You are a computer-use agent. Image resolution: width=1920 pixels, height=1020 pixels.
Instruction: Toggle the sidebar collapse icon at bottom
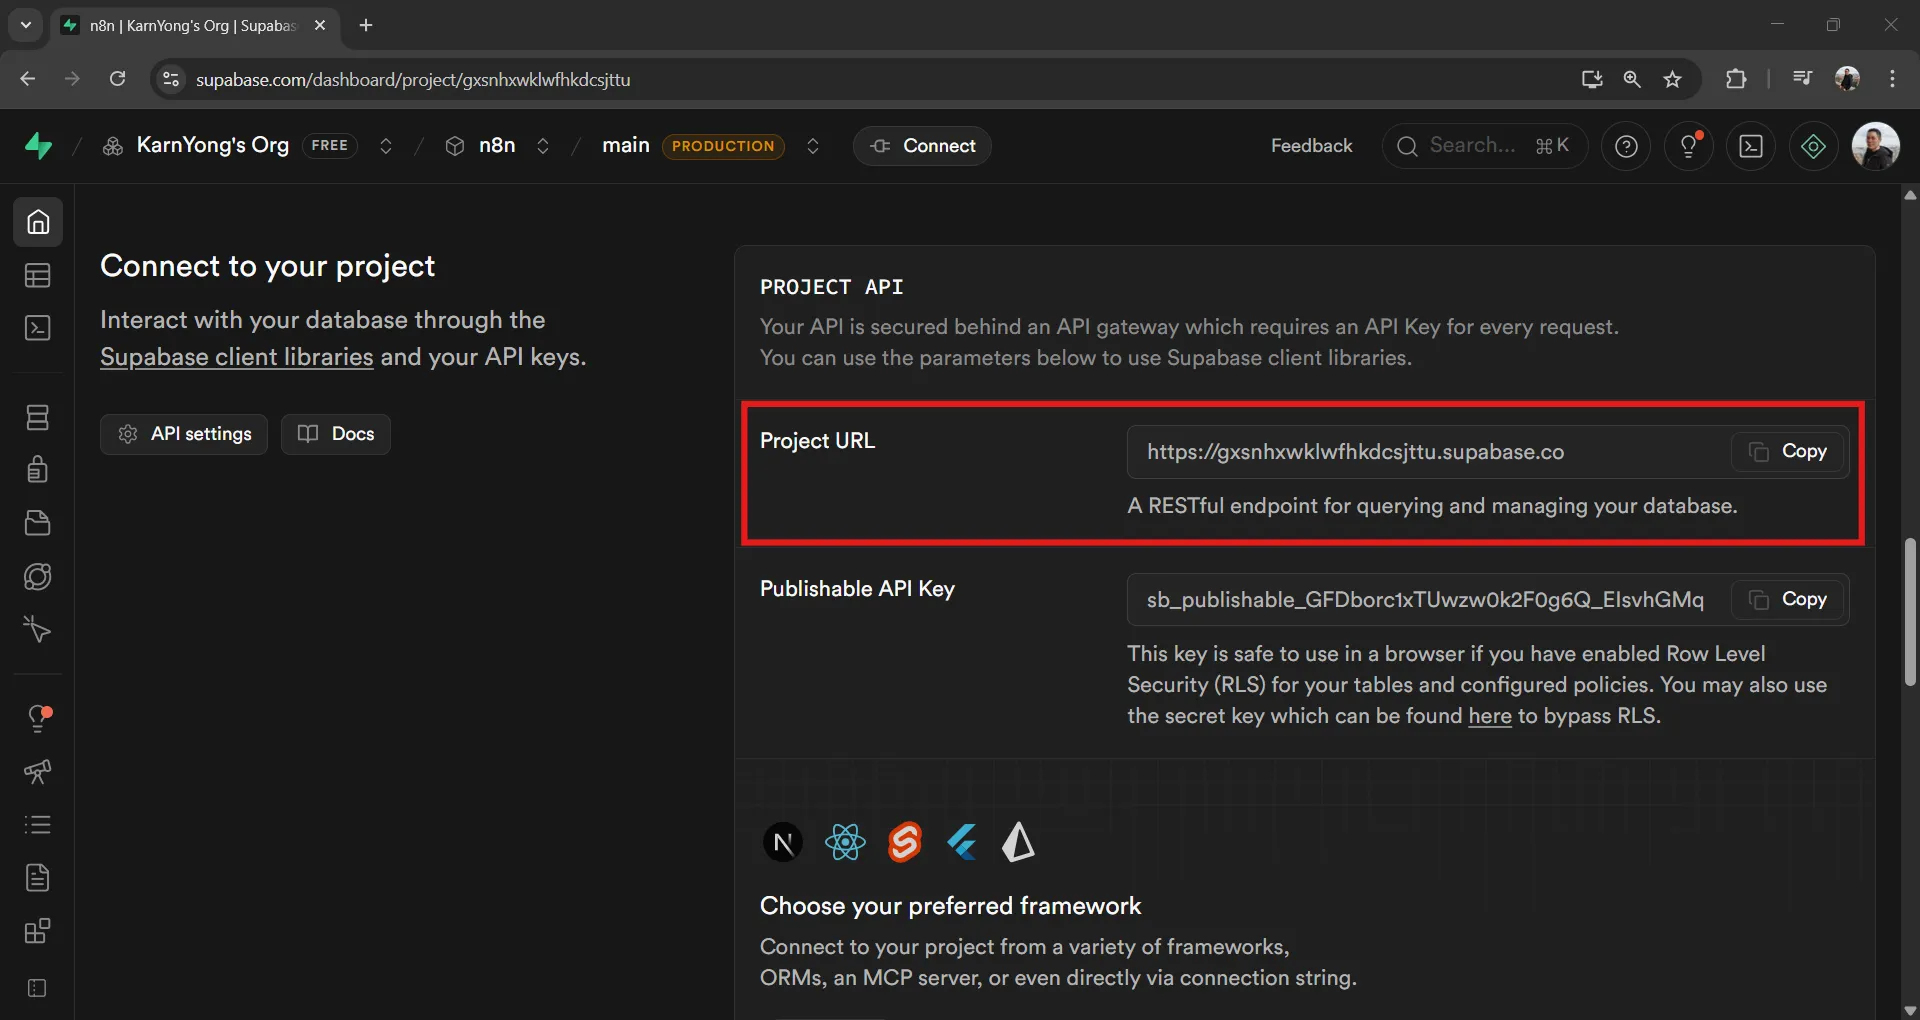click(x=38, y=988)
